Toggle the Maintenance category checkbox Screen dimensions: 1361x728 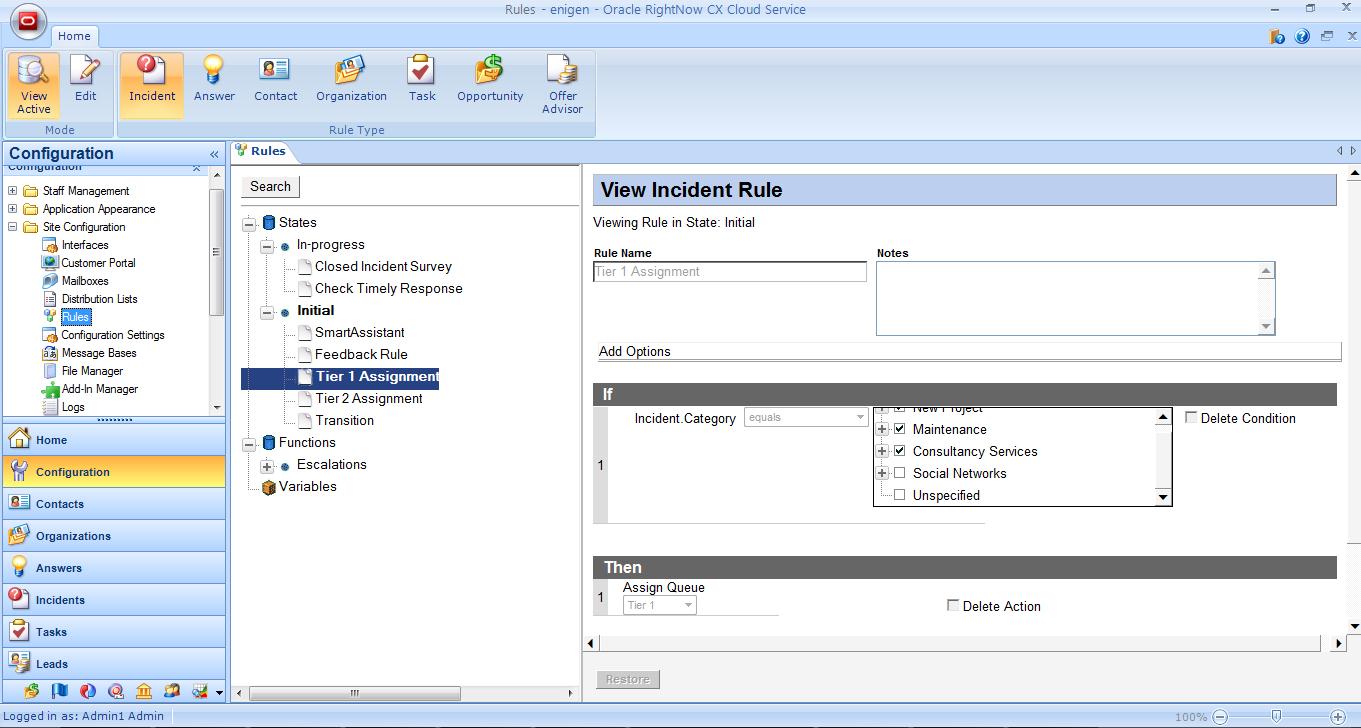[899, 429]
